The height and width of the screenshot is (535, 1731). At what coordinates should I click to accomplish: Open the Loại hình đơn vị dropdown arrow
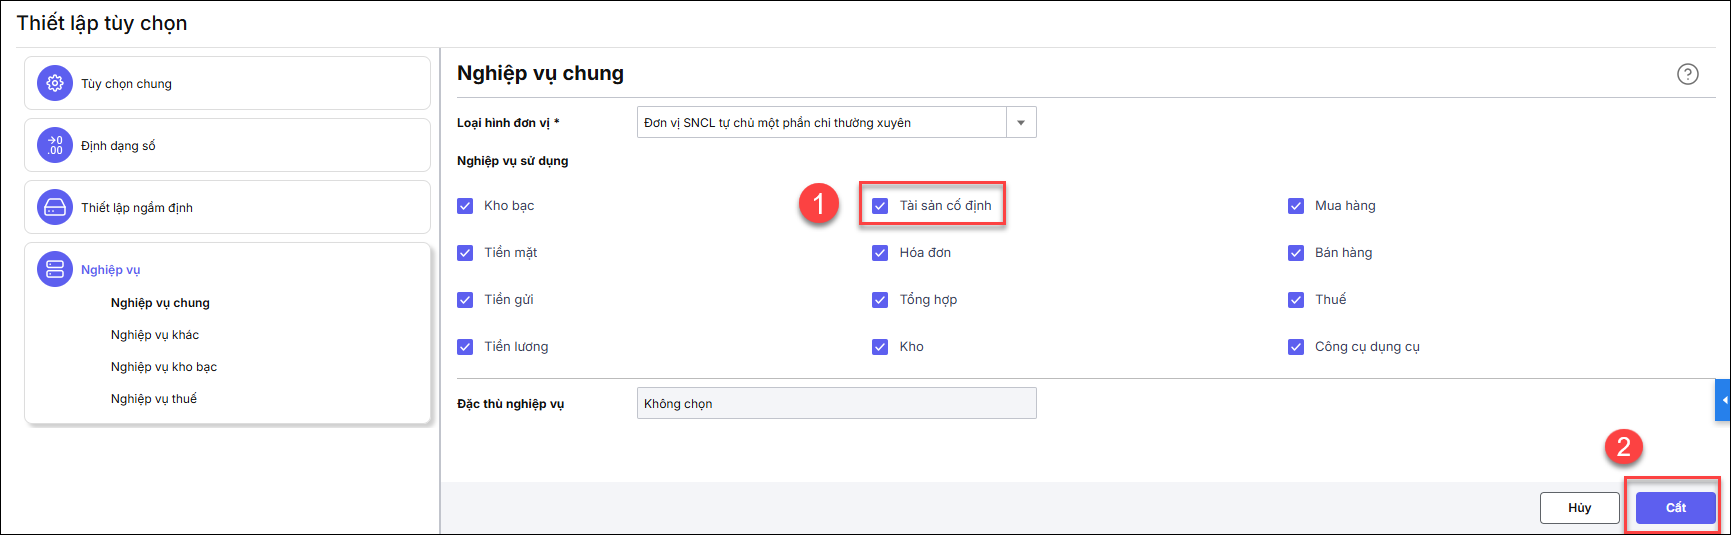[x=1021, y=123]
